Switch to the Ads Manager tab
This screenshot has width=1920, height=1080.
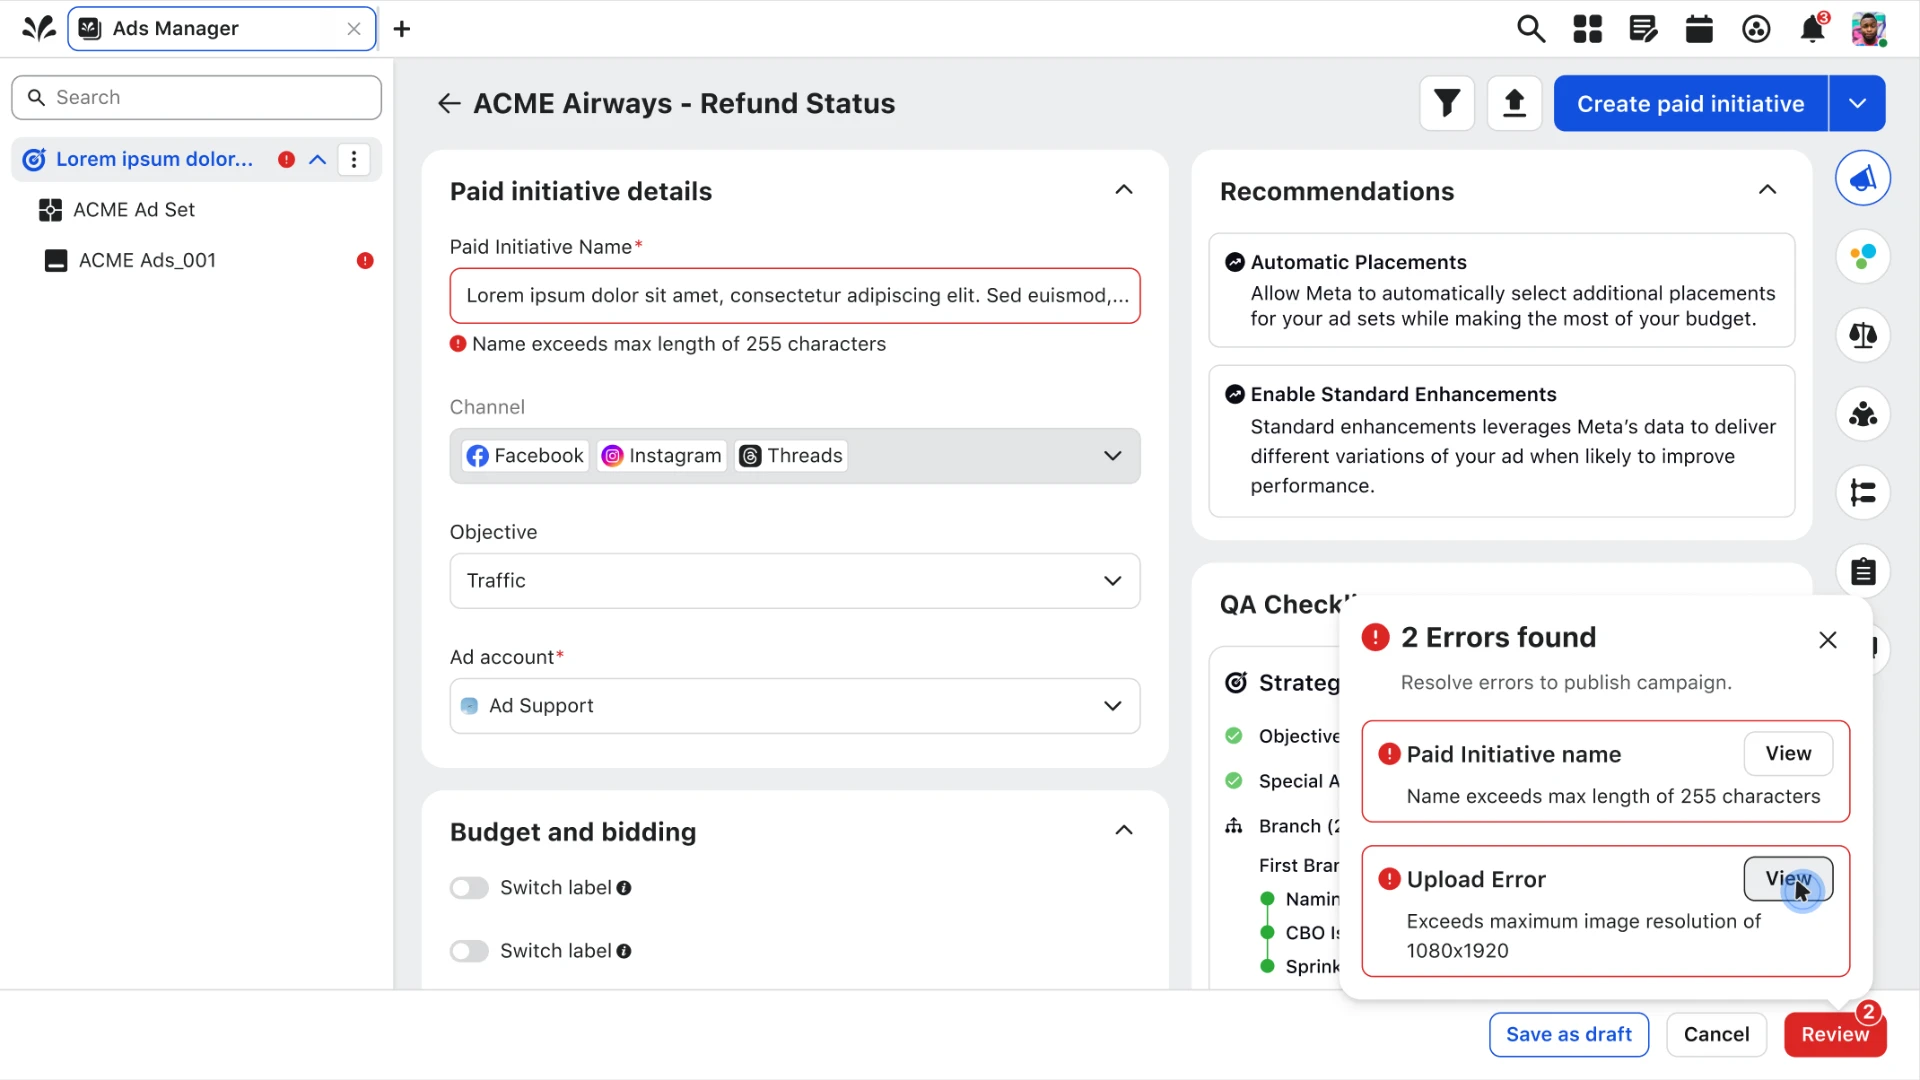pyautogui.click(x=222, y=29)
